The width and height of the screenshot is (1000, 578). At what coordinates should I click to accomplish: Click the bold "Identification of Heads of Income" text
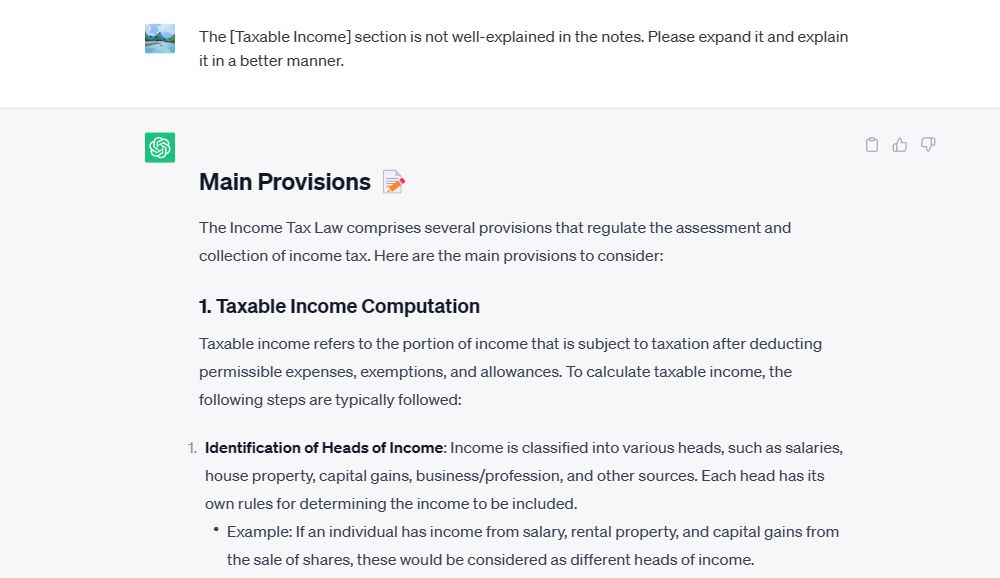pos(324,448)
